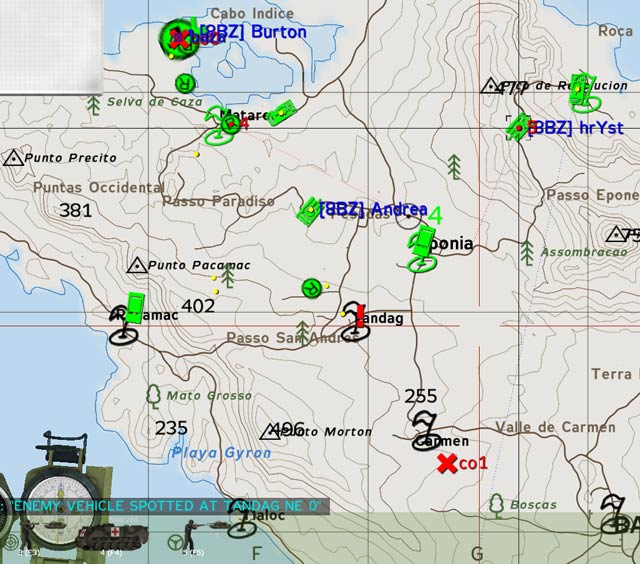Click the green circular marker below Andrea
Image resolution: width=640 pixels, height=564 pixels.
[312, 288]
